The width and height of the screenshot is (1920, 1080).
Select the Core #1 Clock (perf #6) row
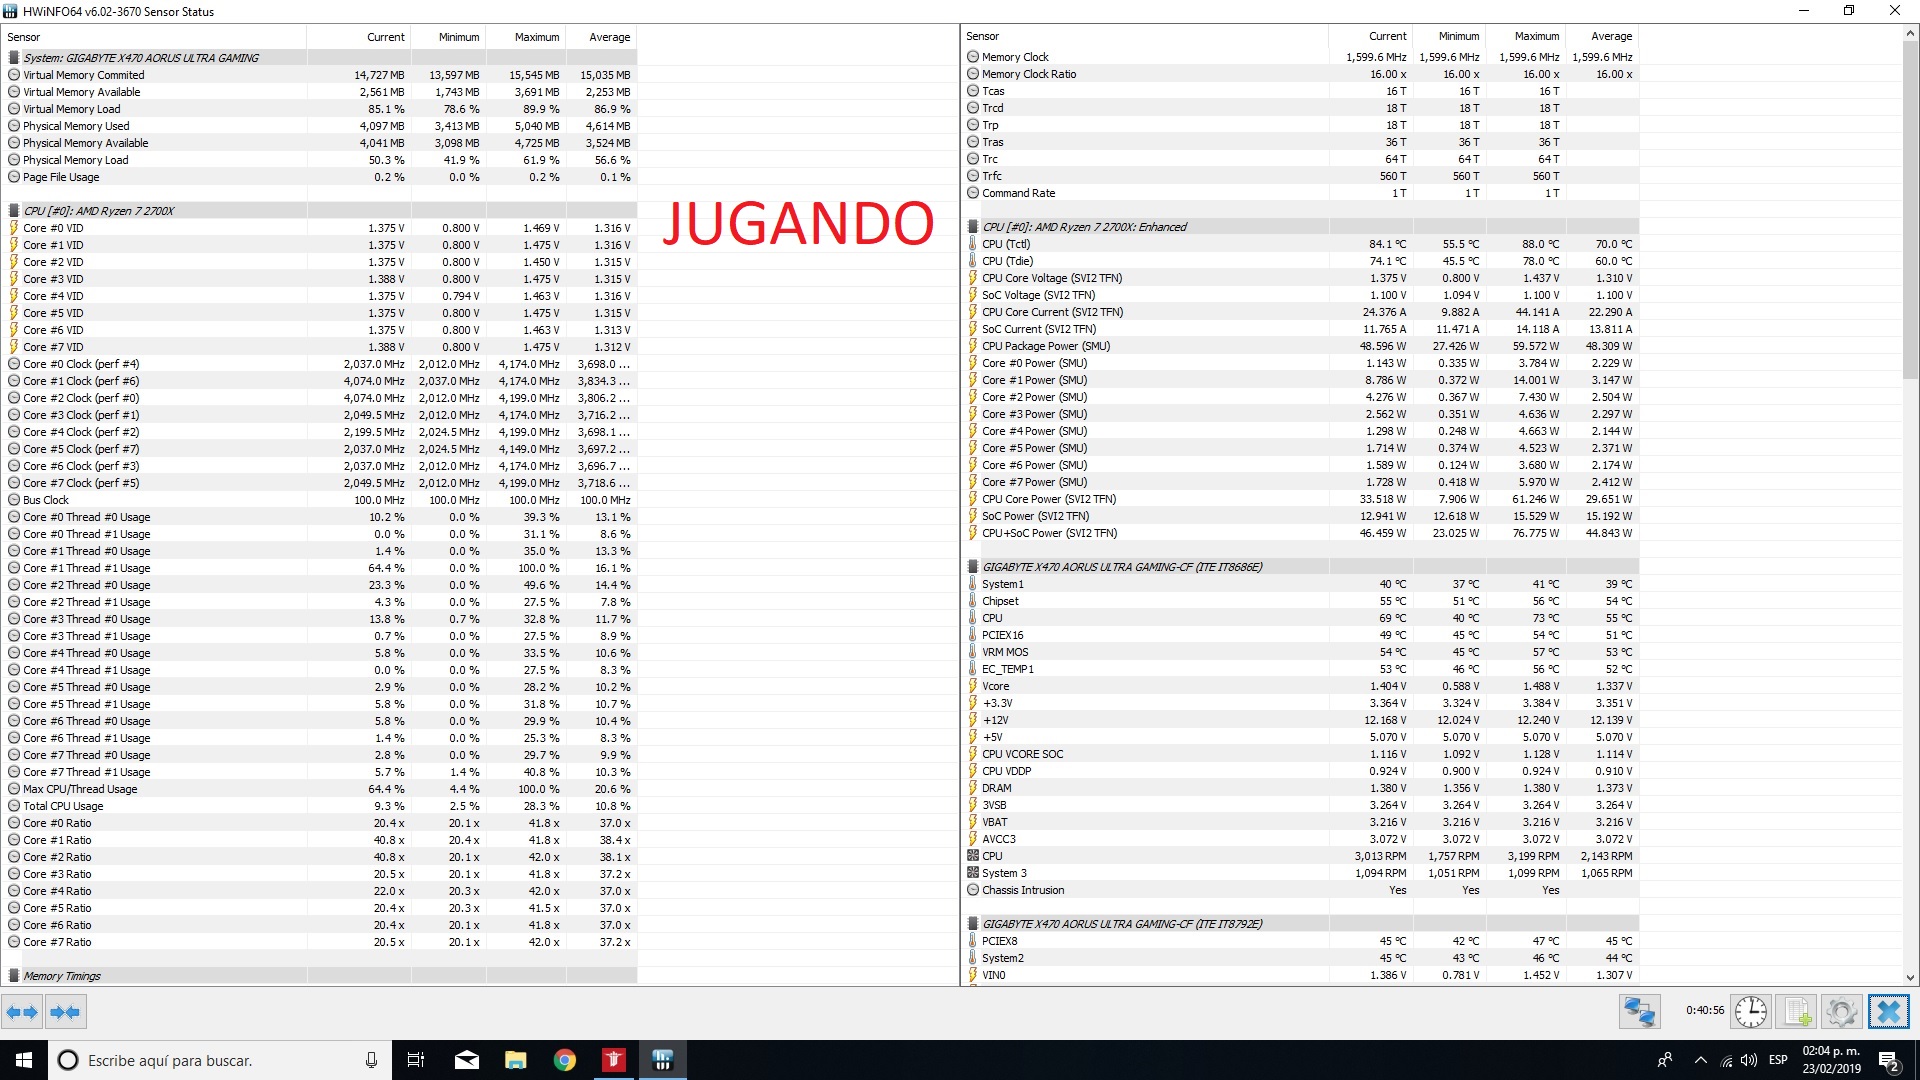(x=320, y=381)
